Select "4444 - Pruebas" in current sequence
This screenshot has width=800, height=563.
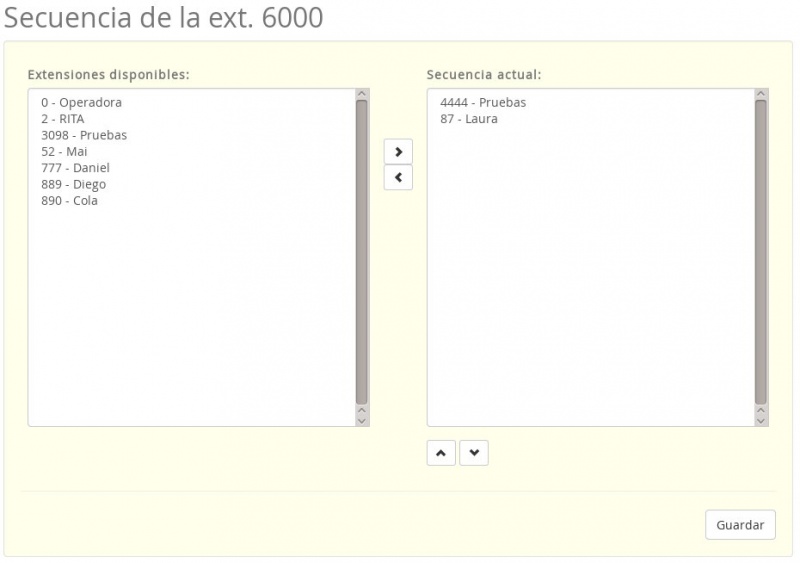[x=482, y=102]
